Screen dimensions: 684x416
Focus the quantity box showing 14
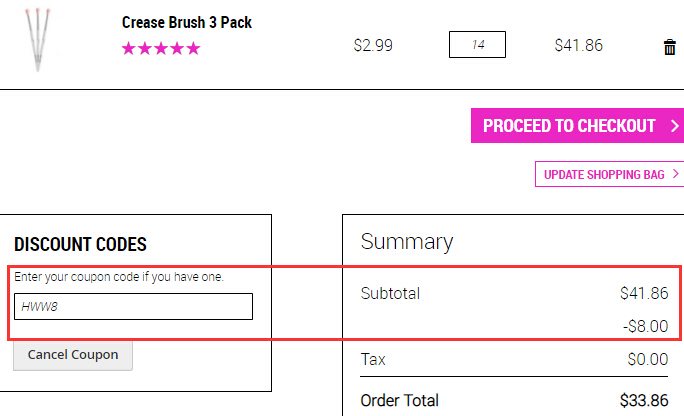[477, 44]
